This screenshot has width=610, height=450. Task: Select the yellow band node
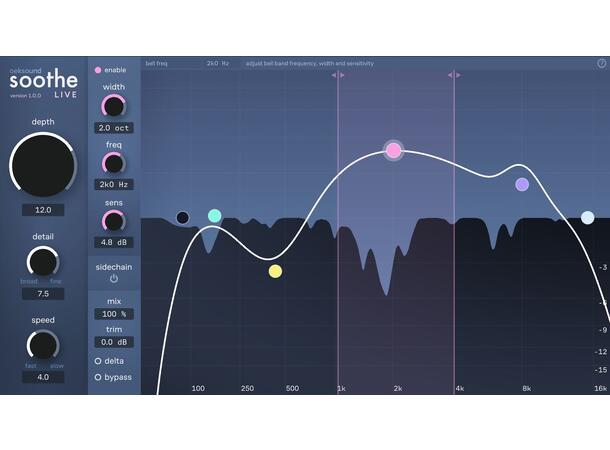pyautogui.click(x=275, y=271)
